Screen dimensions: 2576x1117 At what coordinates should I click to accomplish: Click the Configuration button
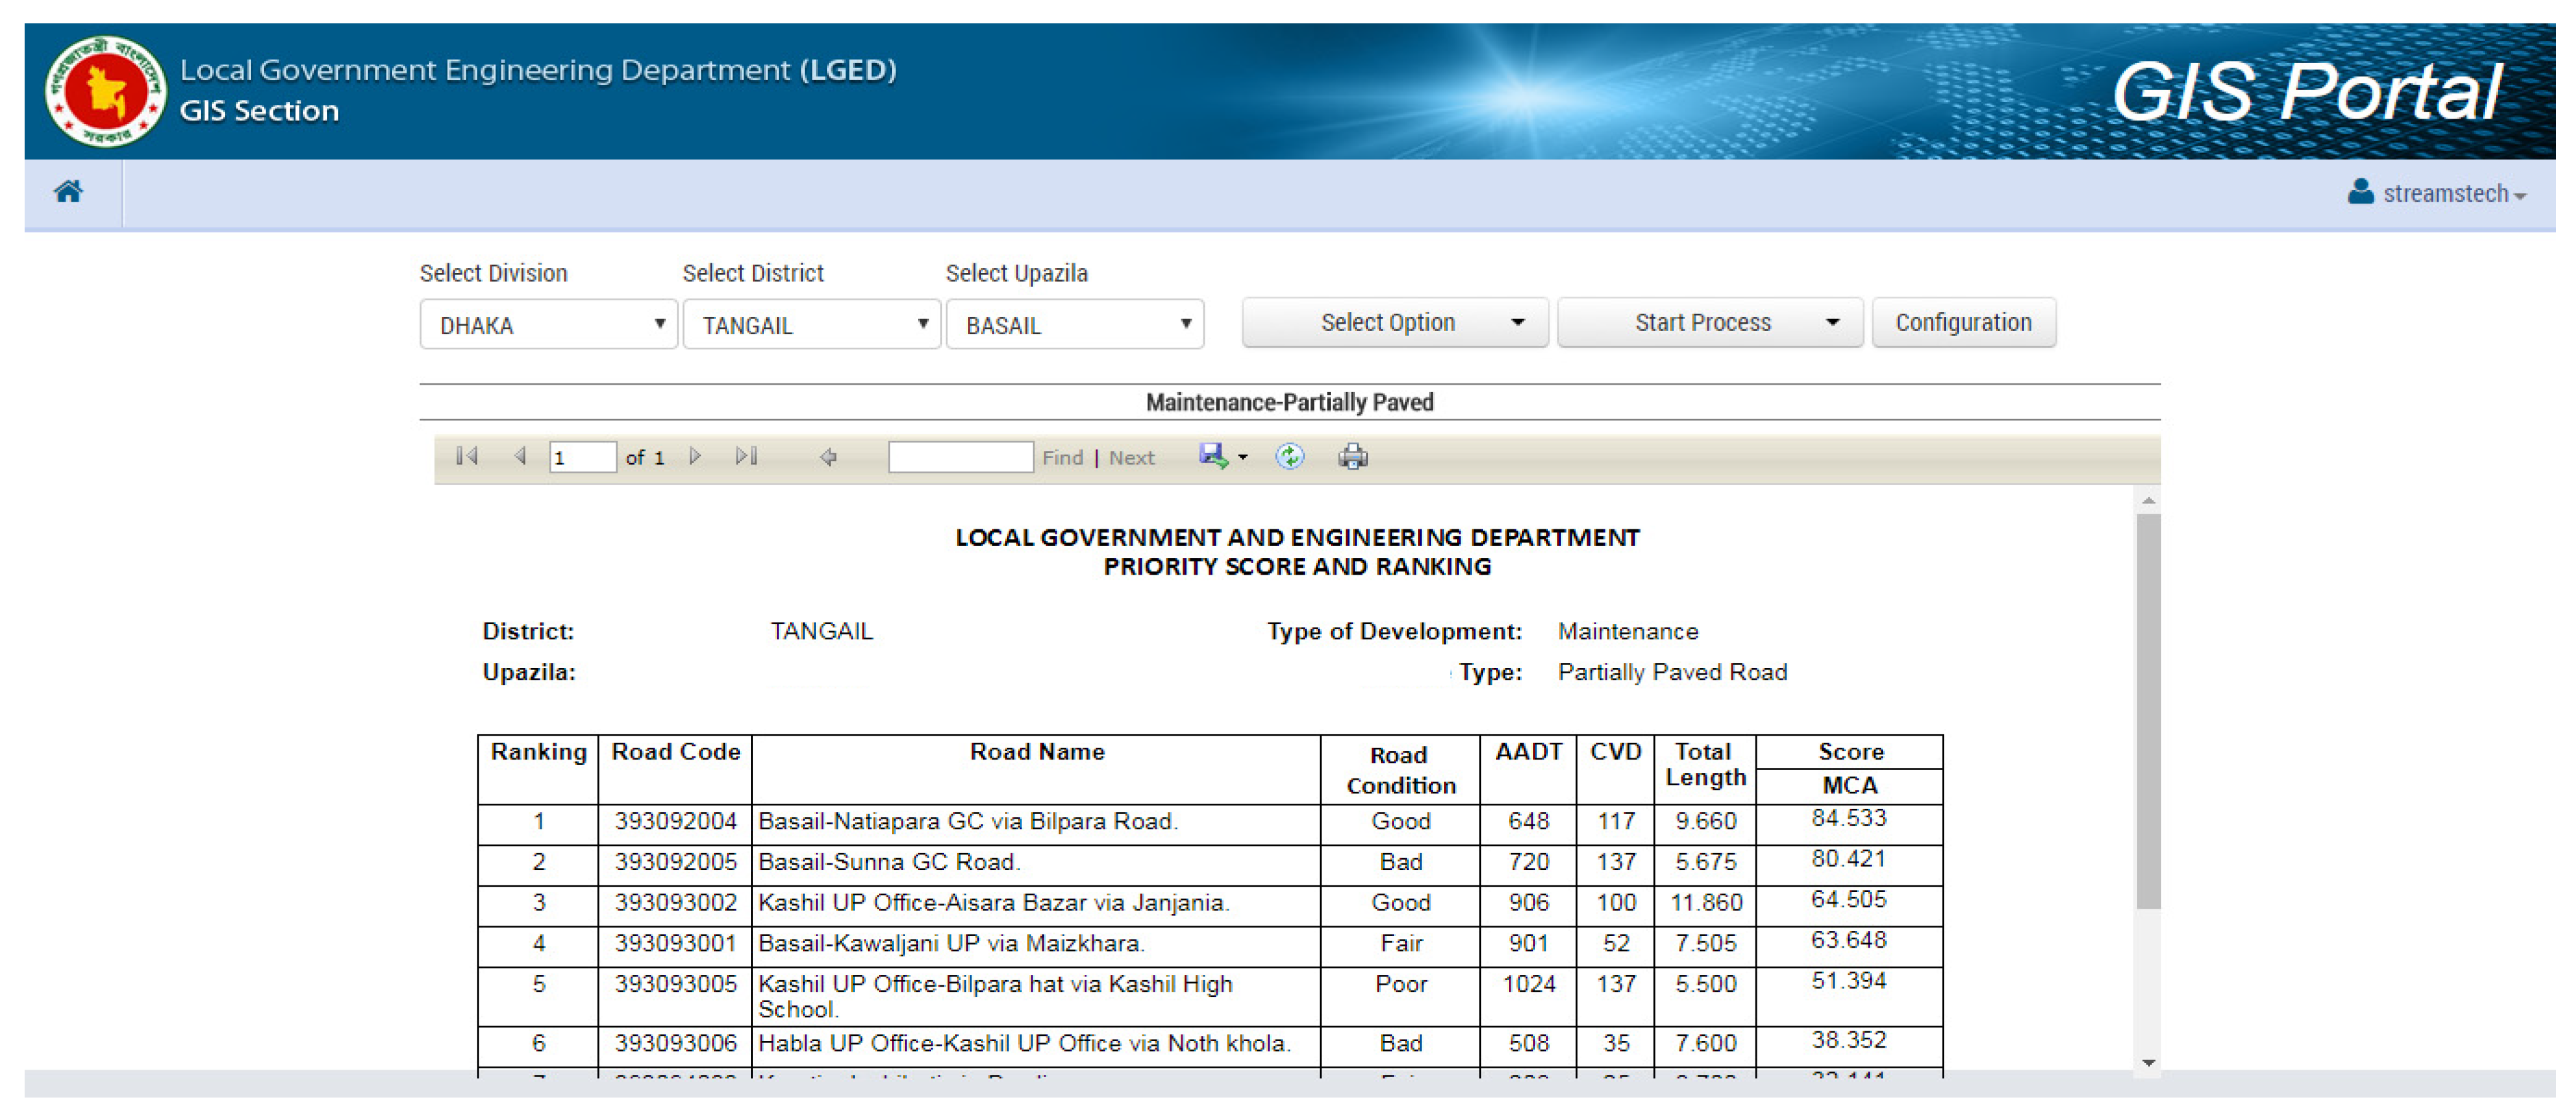pyautogui.click(x=1963, y=323)
